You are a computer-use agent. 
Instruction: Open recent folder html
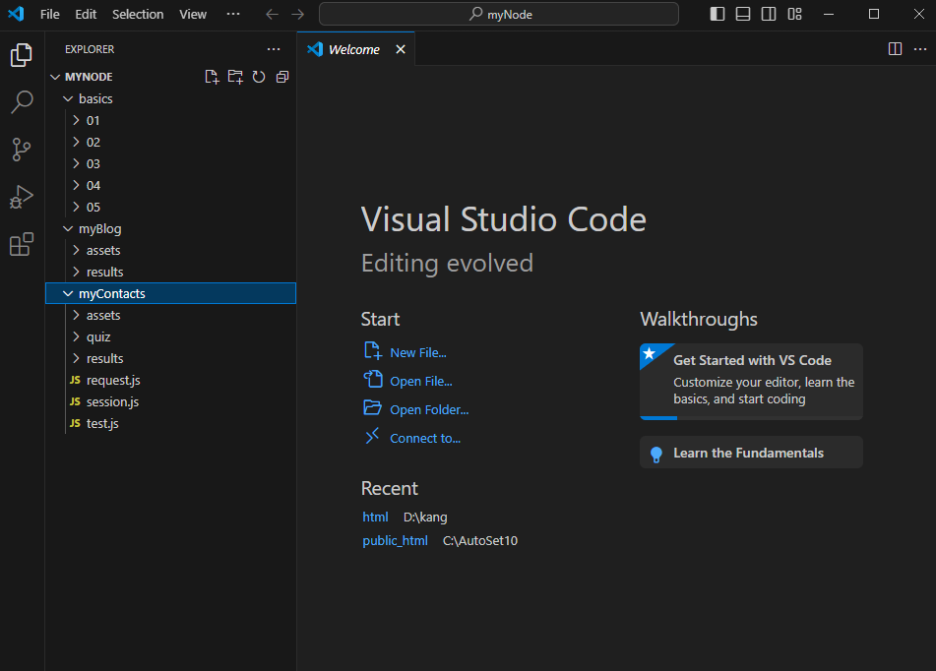coord(375,517)
